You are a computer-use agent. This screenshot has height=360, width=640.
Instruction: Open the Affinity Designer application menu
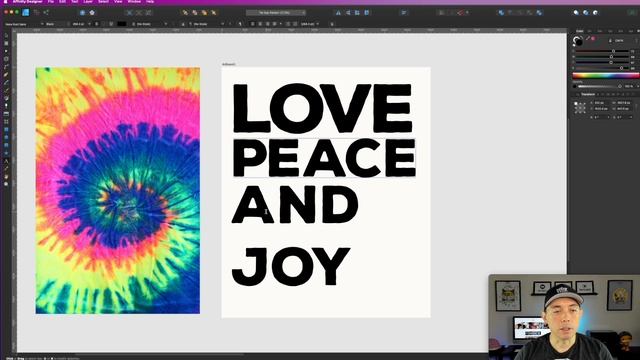pyautogui.click(x=28, y=2)
